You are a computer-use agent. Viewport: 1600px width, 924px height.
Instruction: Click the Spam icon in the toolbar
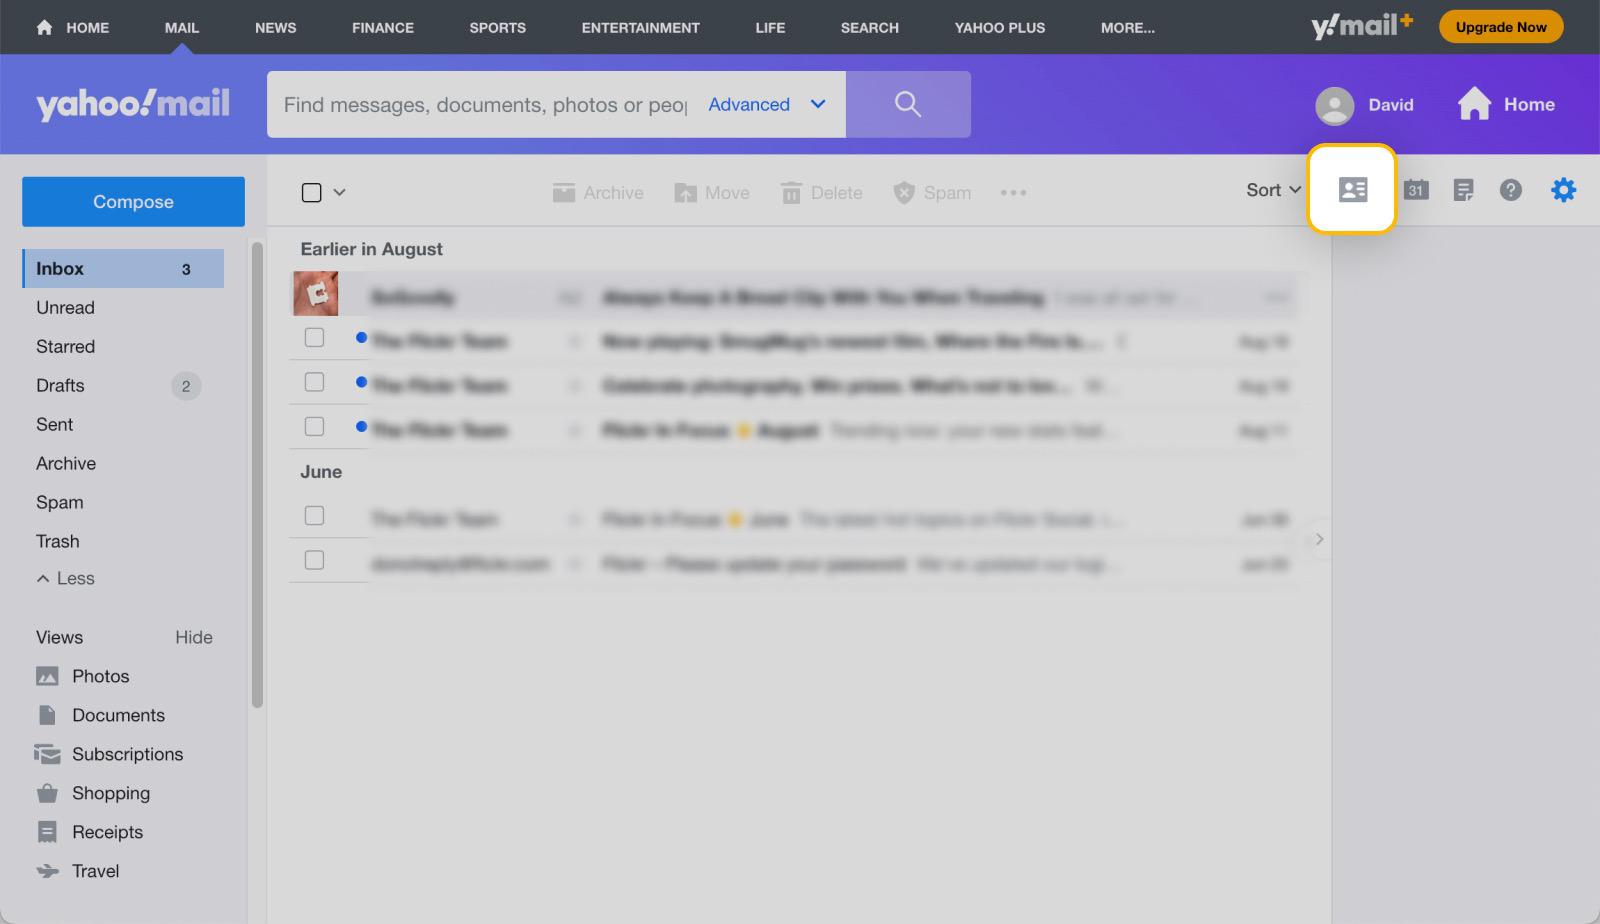[905, 192]
